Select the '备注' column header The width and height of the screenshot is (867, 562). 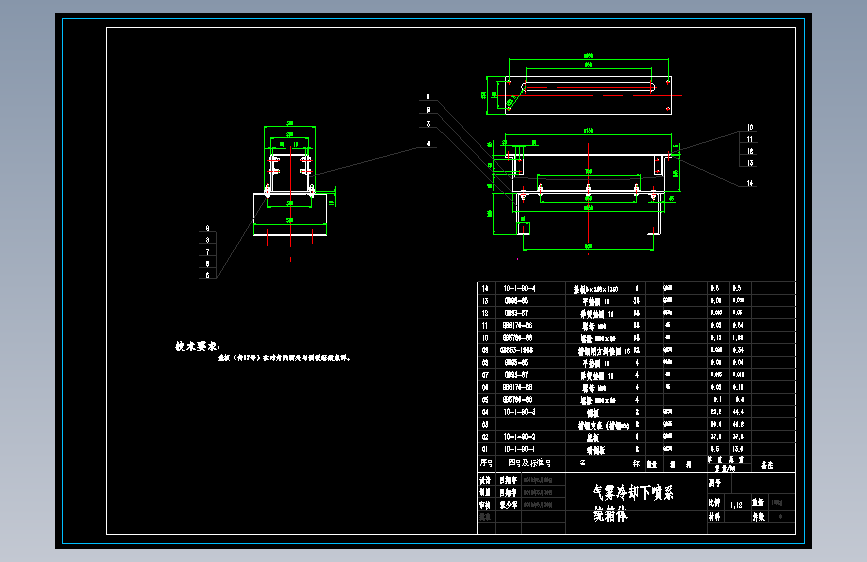pyautogui.click(x=767, y=465)
